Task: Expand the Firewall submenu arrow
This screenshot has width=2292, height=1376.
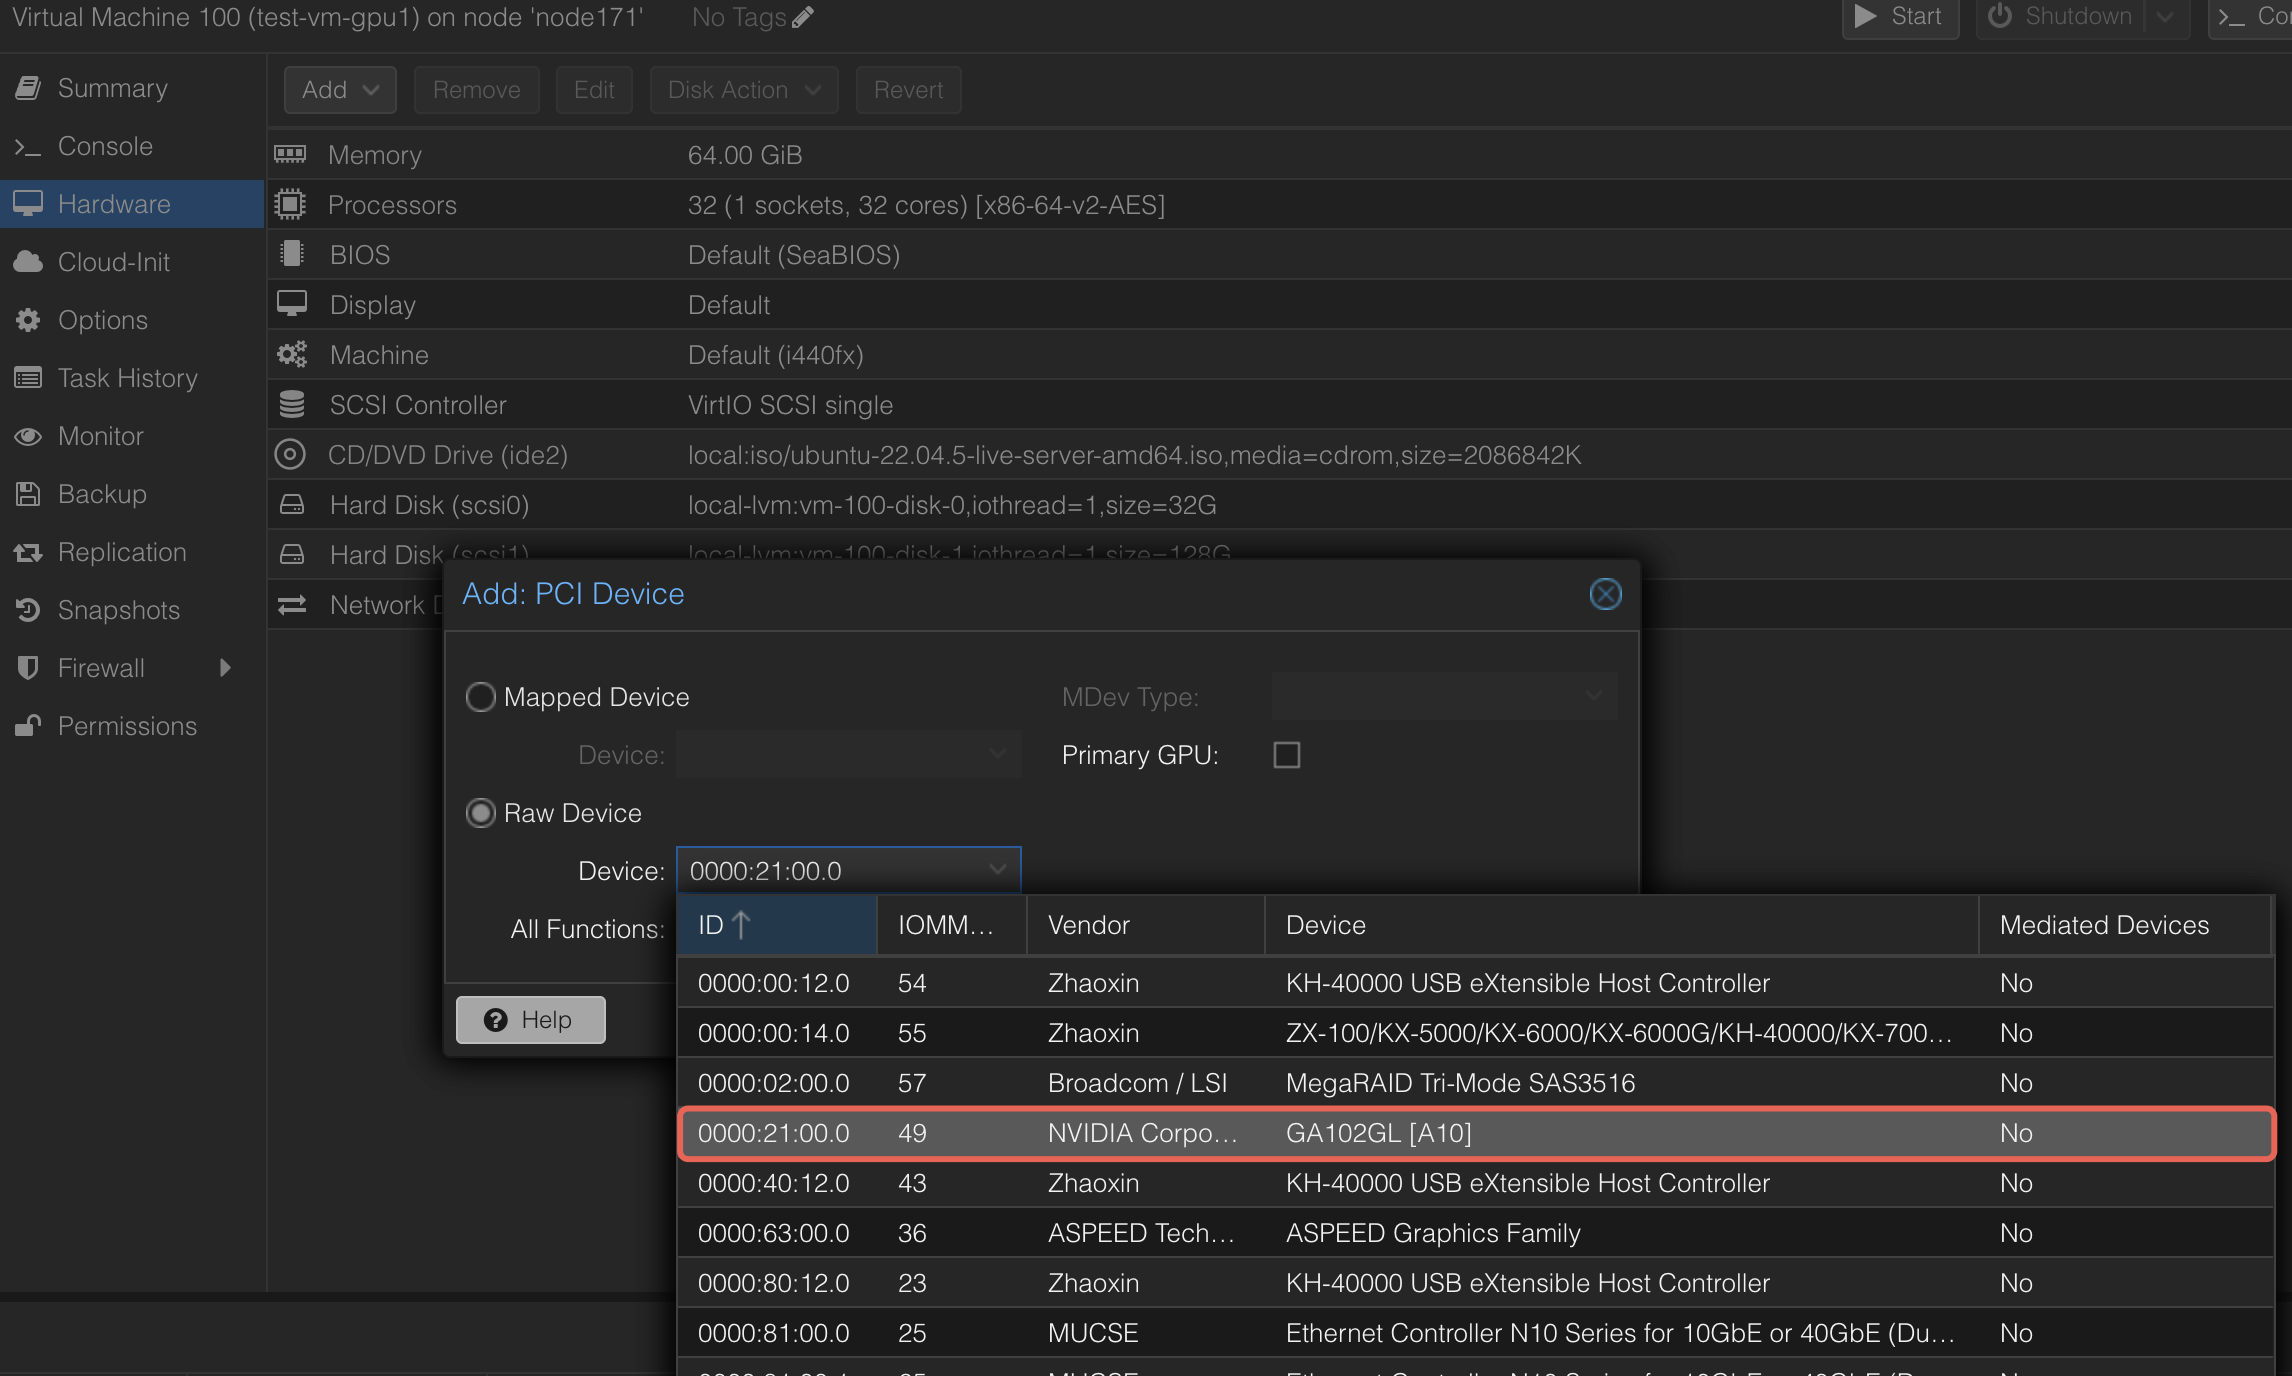Action: coord(225,668)
